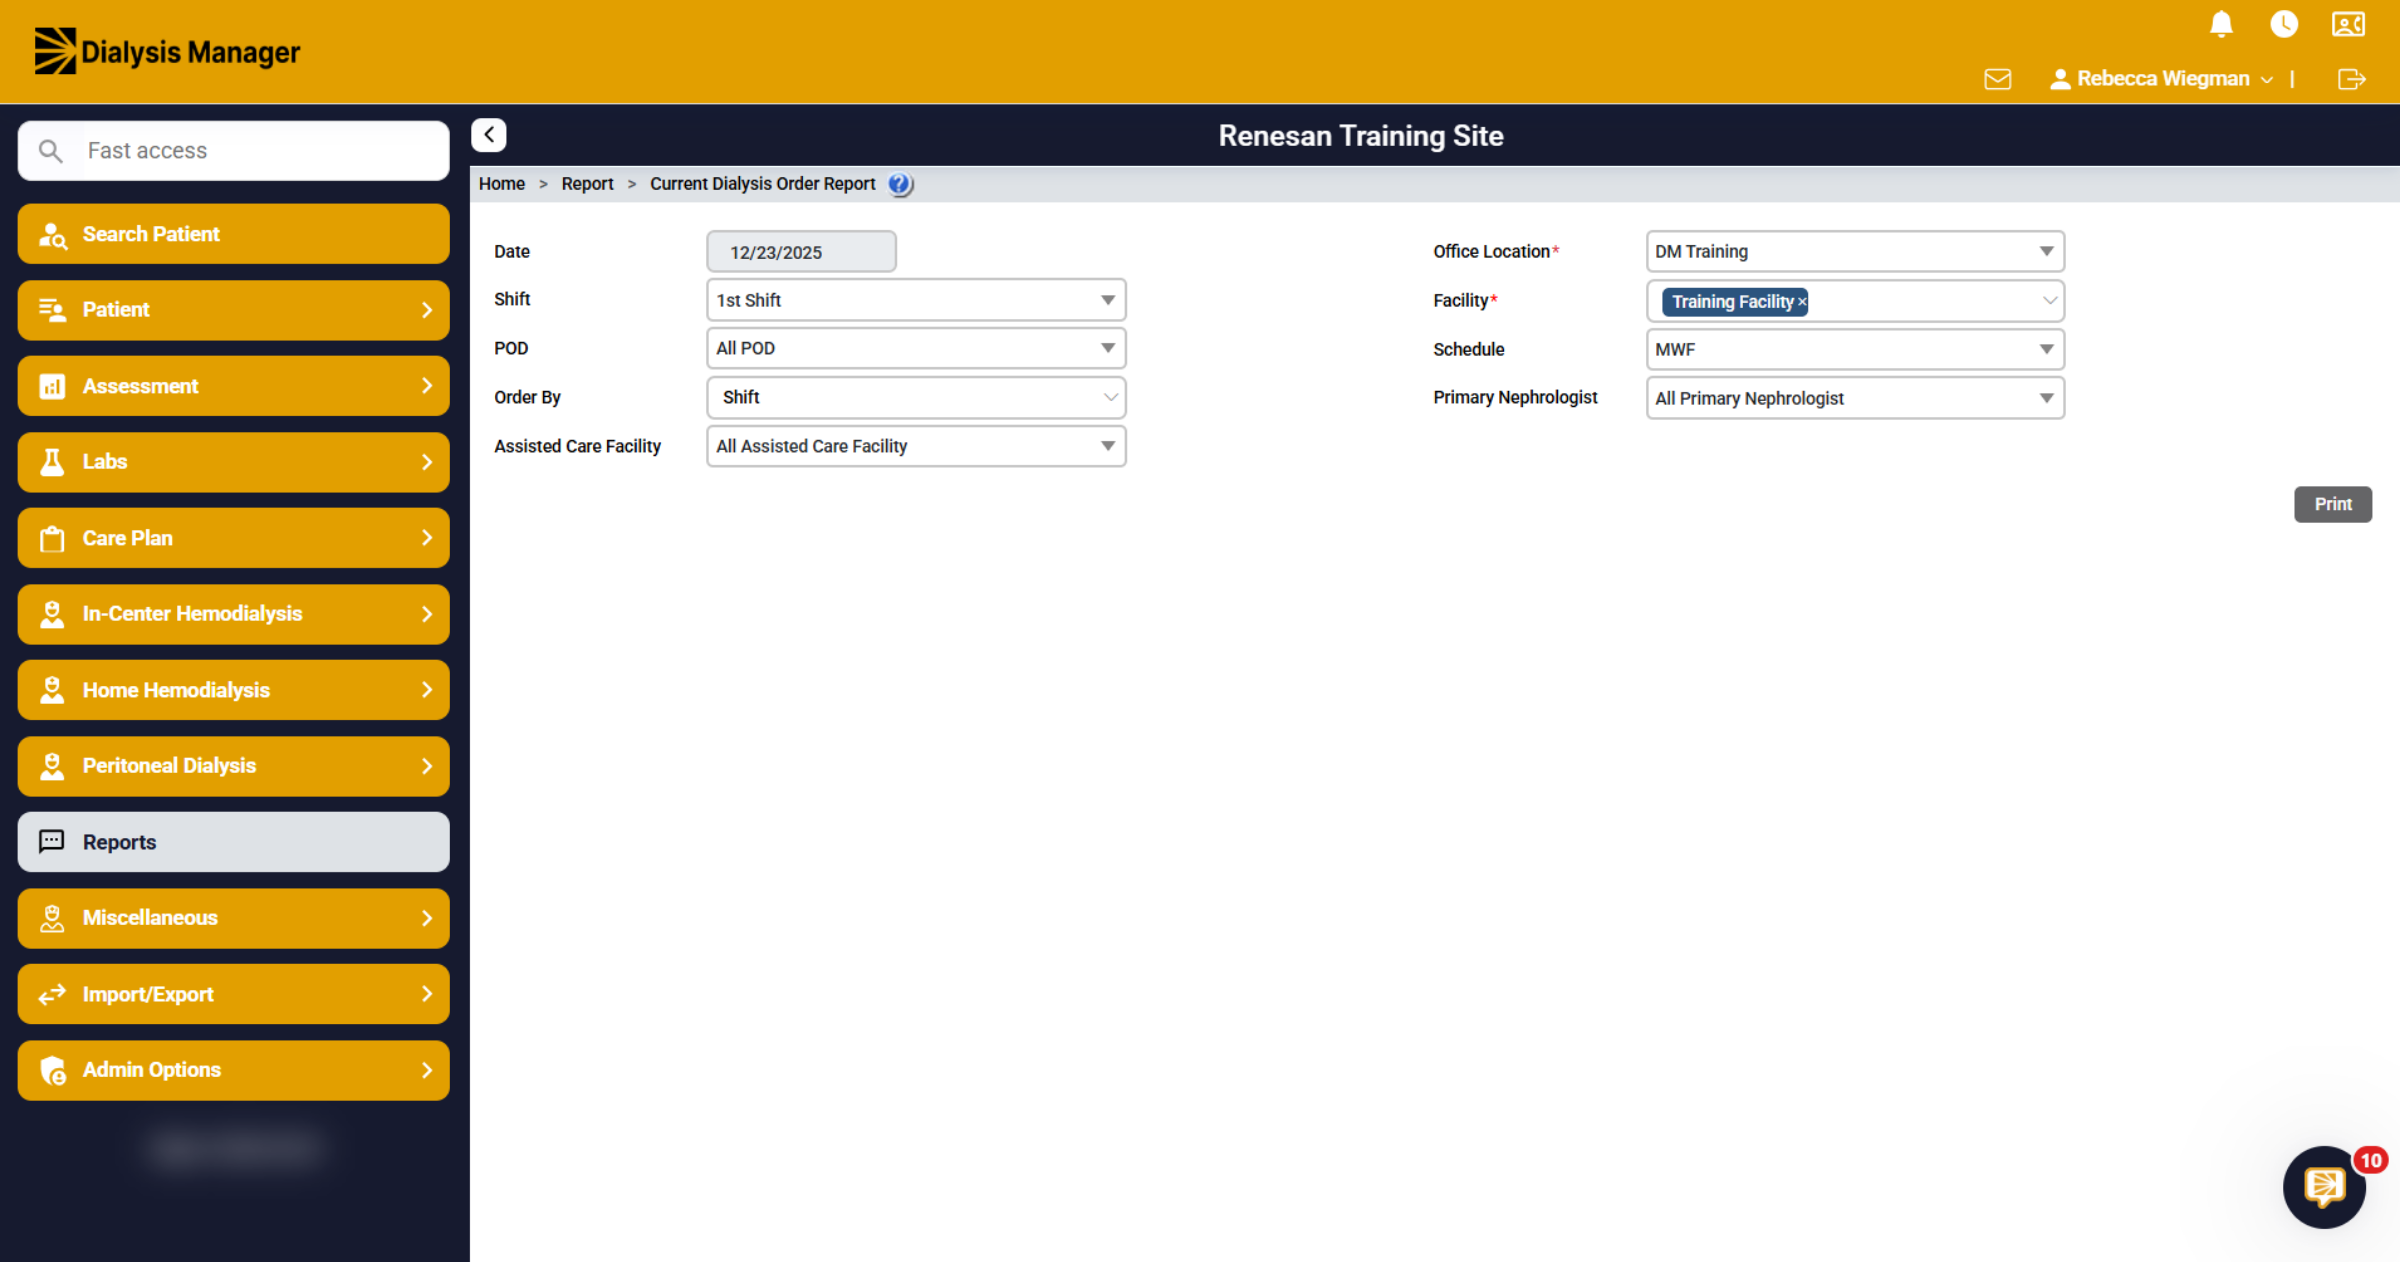Expand the Labs sidebar menu
The width and height of the screenshot is (2400, 1262).
233,462
